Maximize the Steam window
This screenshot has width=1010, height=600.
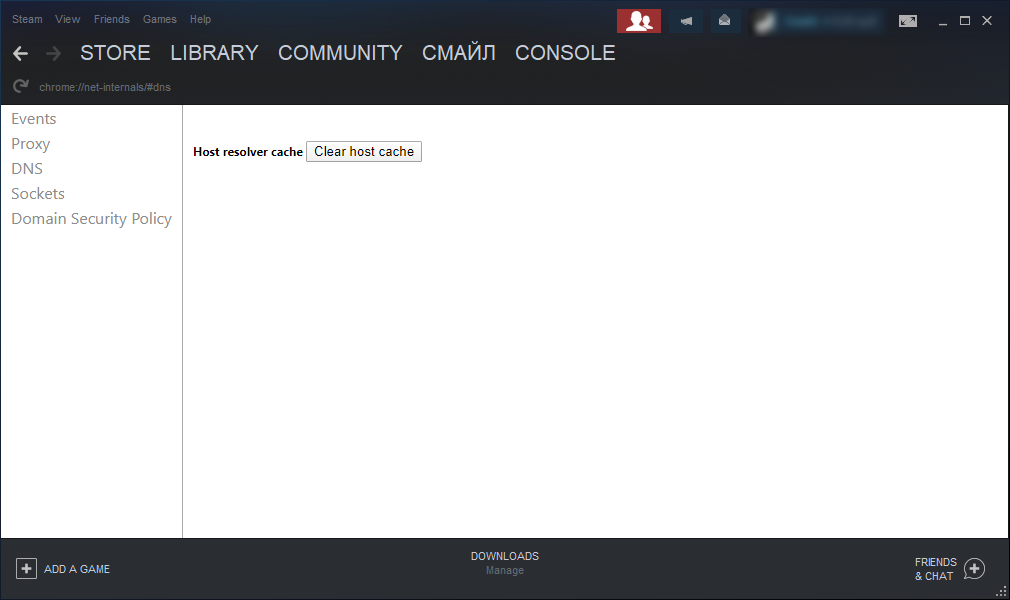(965, 21)
